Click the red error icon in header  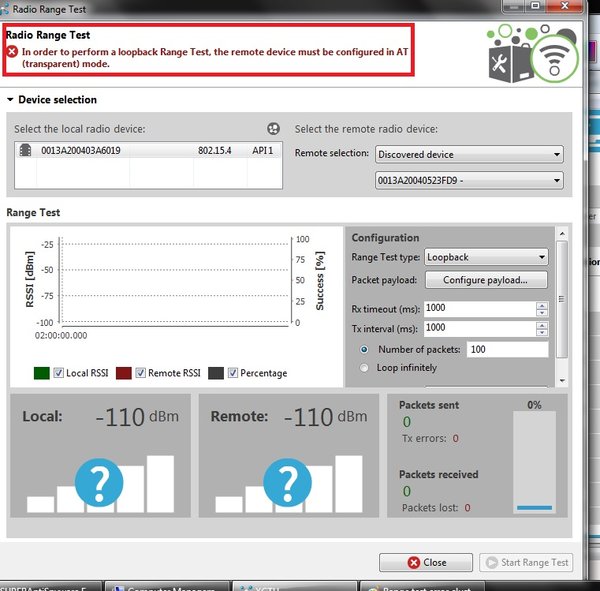12,51
